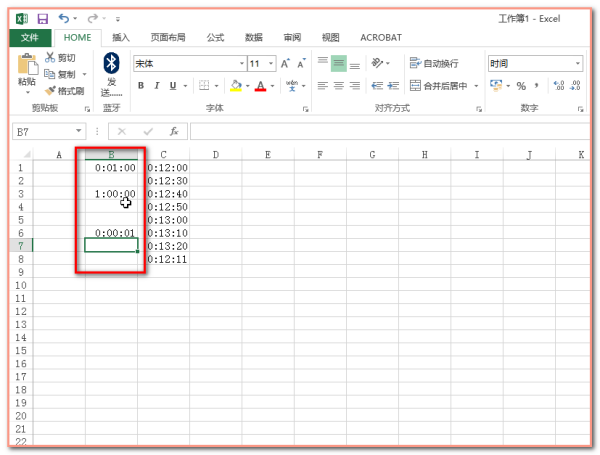The height and width of the screenshot is (455, 600).
Task: Click the Cut (剪切) scissors icon
Action: point(51,59)
